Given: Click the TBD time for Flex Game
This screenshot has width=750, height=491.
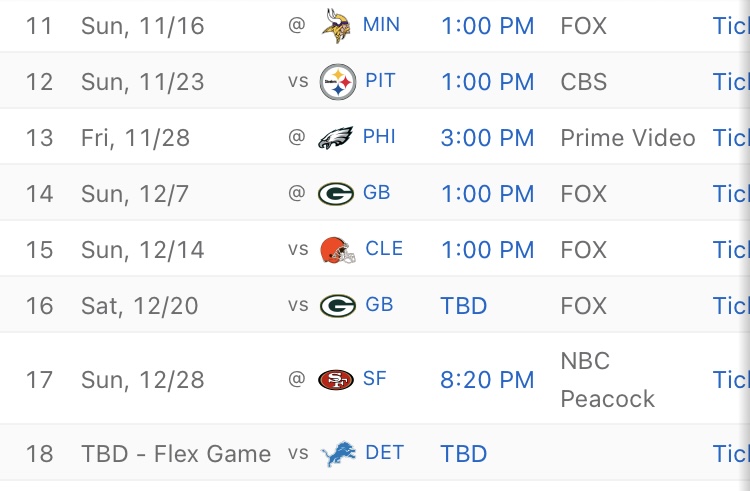Looking at the screenshot, I should click(x=463, y=454).
